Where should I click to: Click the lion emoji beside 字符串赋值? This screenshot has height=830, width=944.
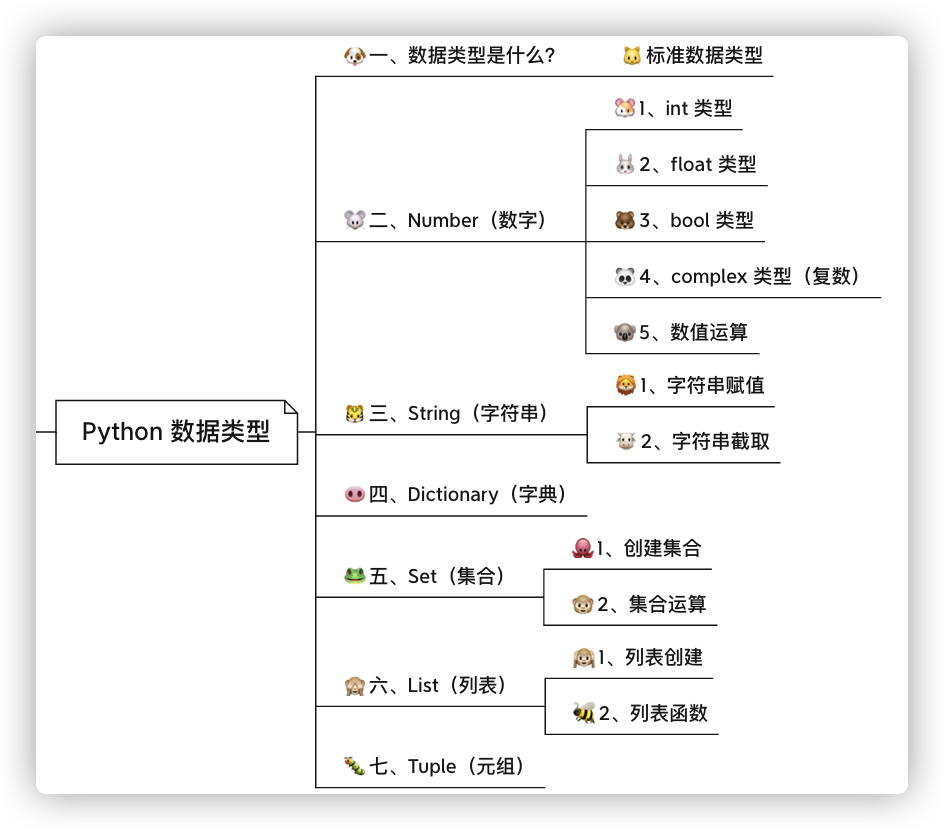[626, 385]
